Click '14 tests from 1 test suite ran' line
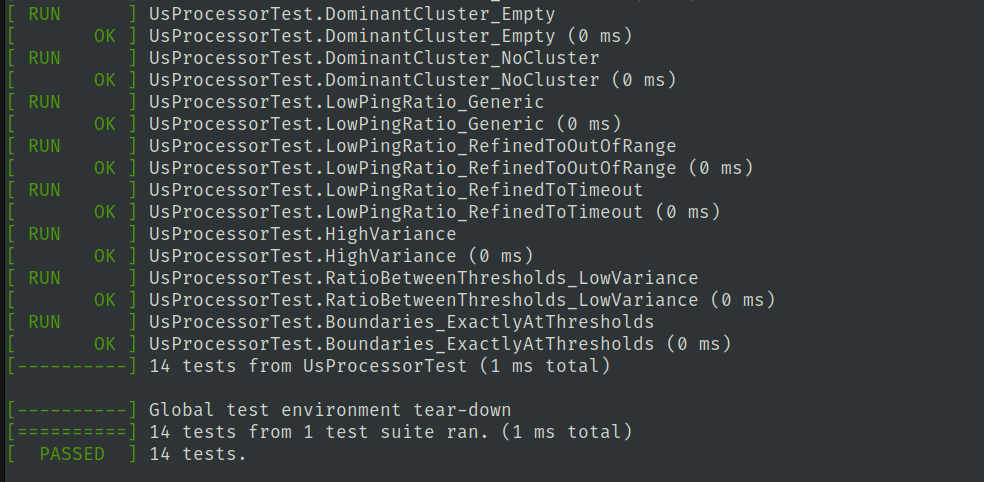The image size is (984, 482). coord(390,432)
